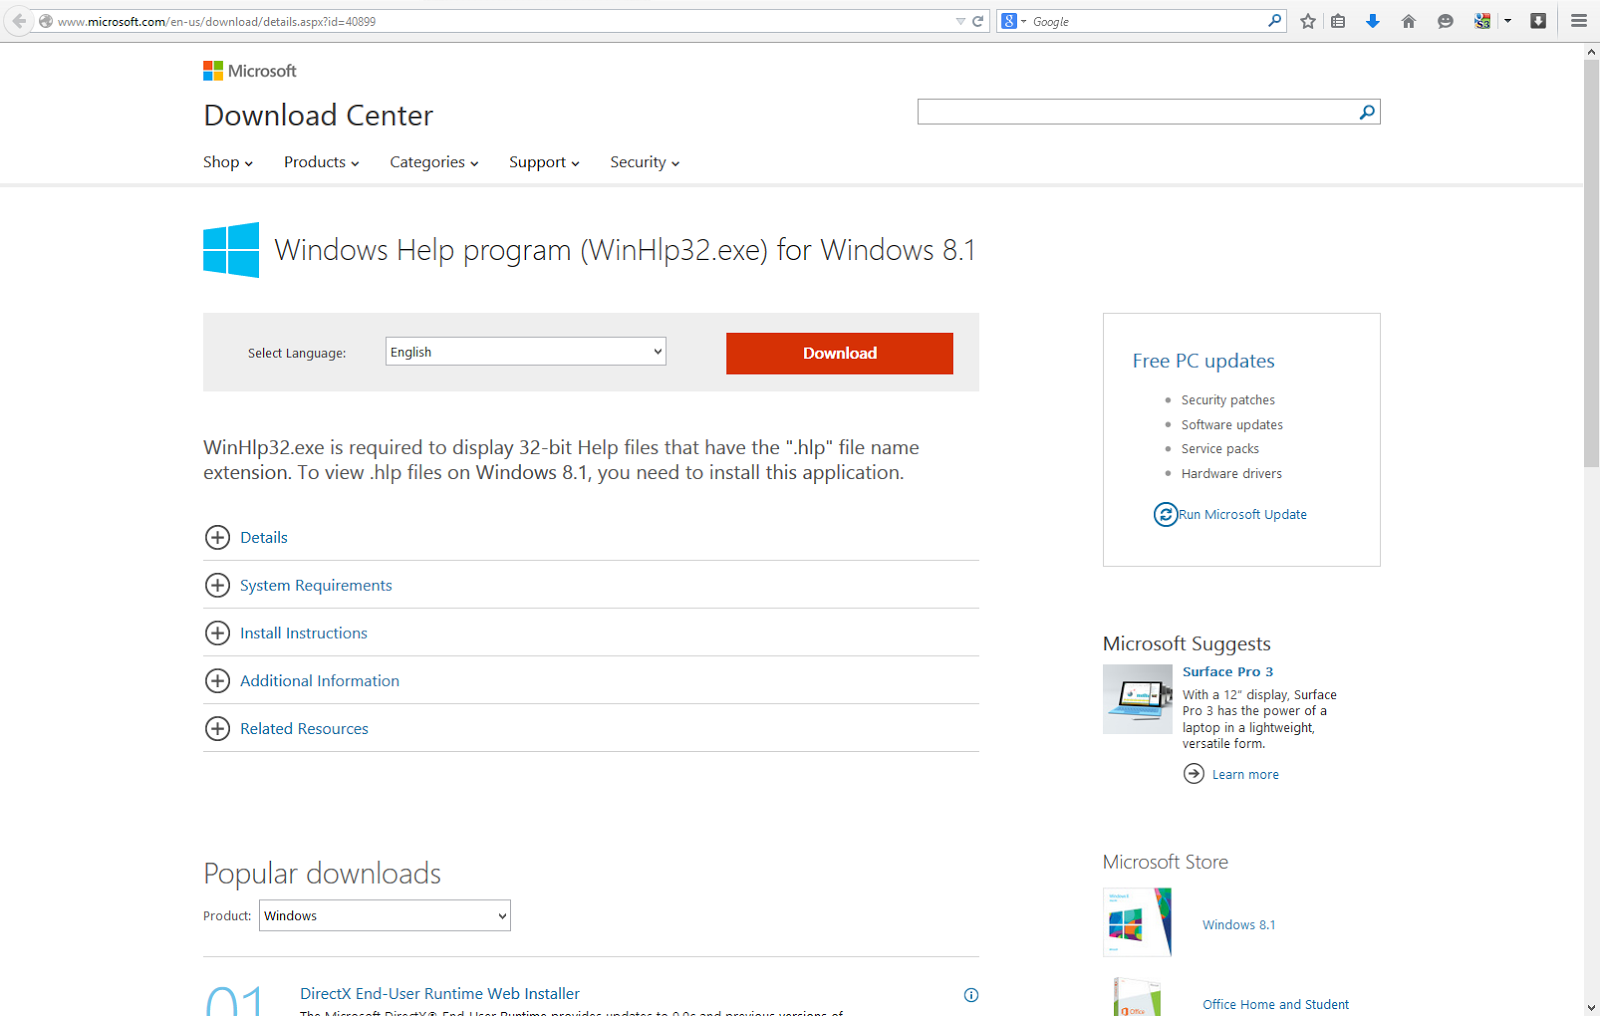
Task: Reload the page with the refresh icon
Action: (976, 20)
